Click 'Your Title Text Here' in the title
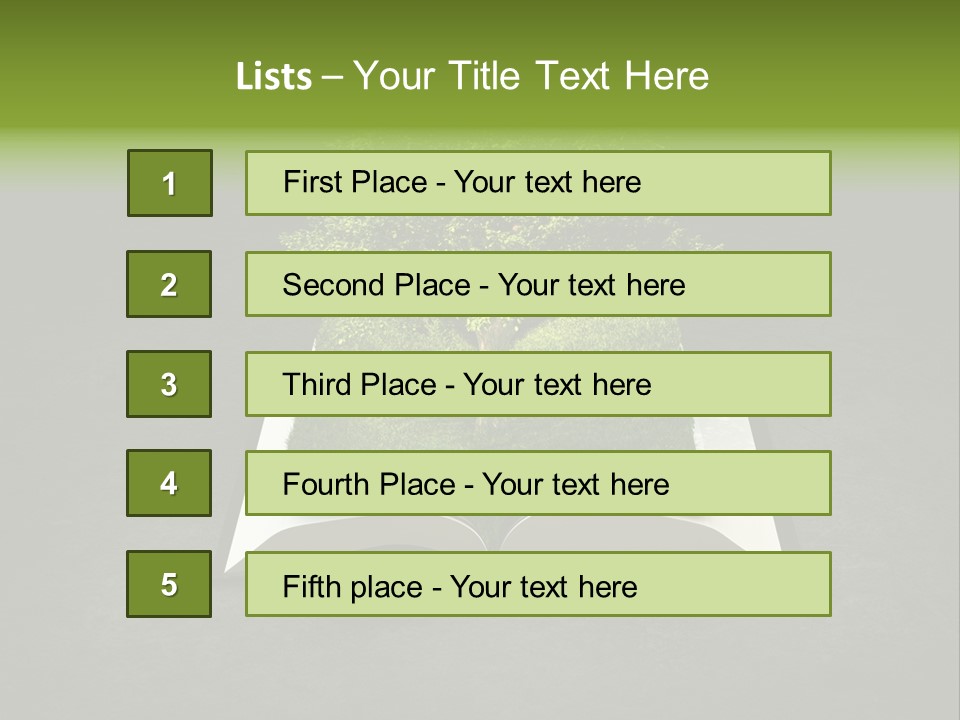 click(x=531, y=77)
